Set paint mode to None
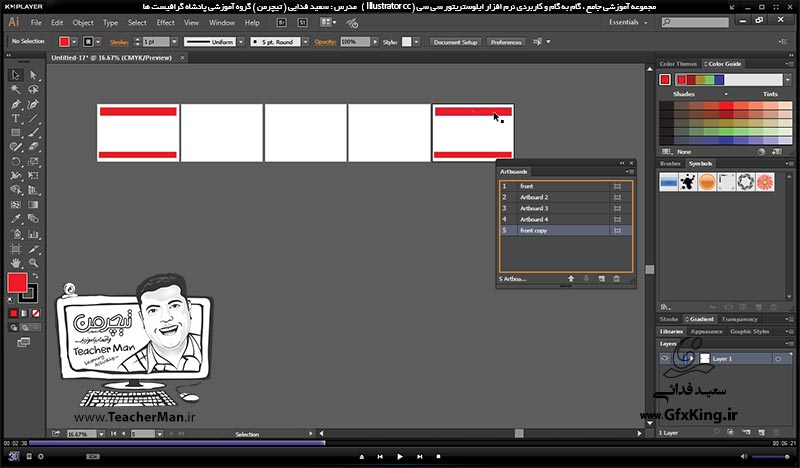Screen dimensions: 800x468 [36, 313]
